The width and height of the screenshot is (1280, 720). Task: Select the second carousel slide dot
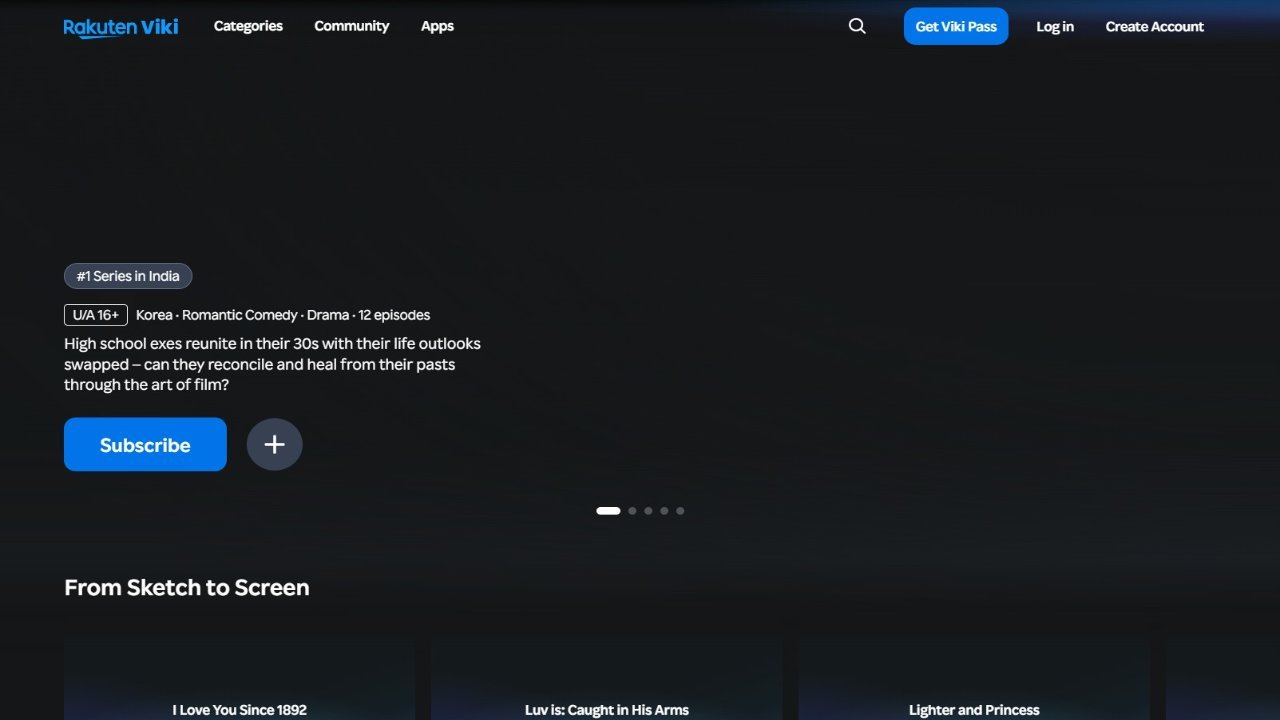pos(632,510)
